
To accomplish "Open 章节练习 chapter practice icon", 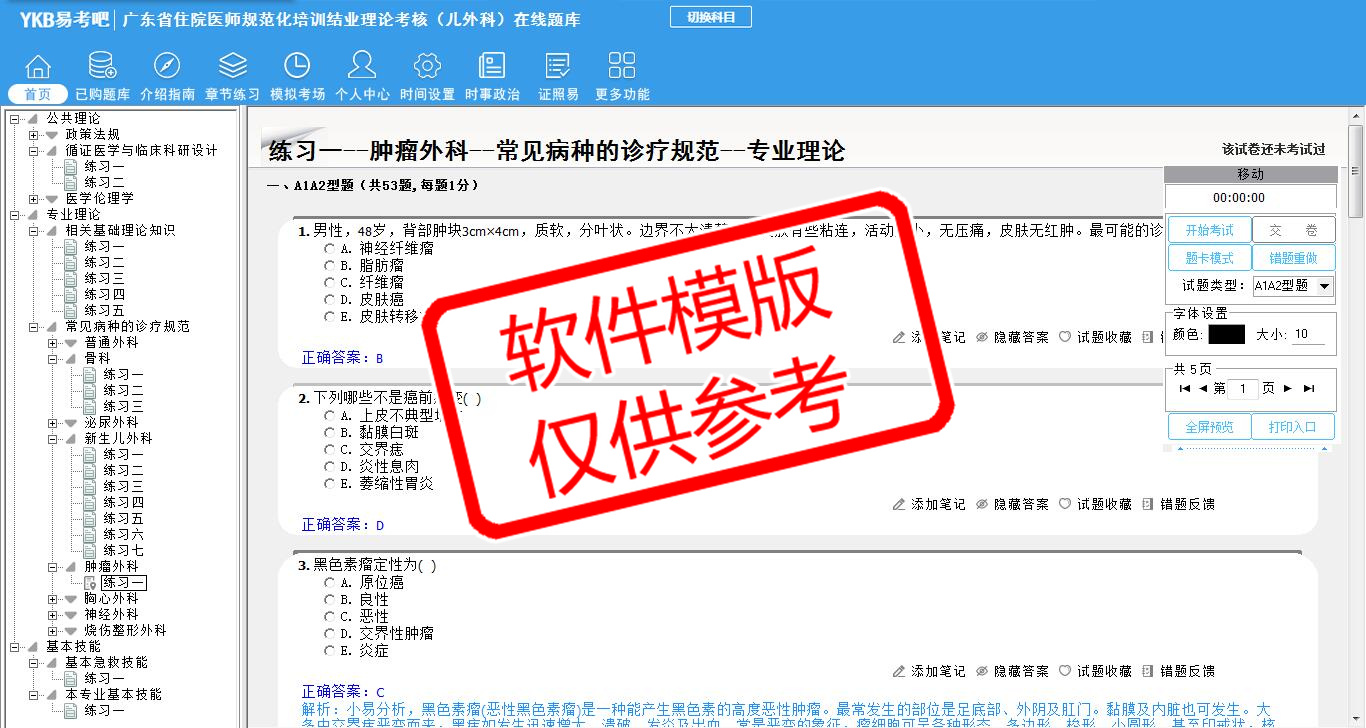I will point(232,67).
